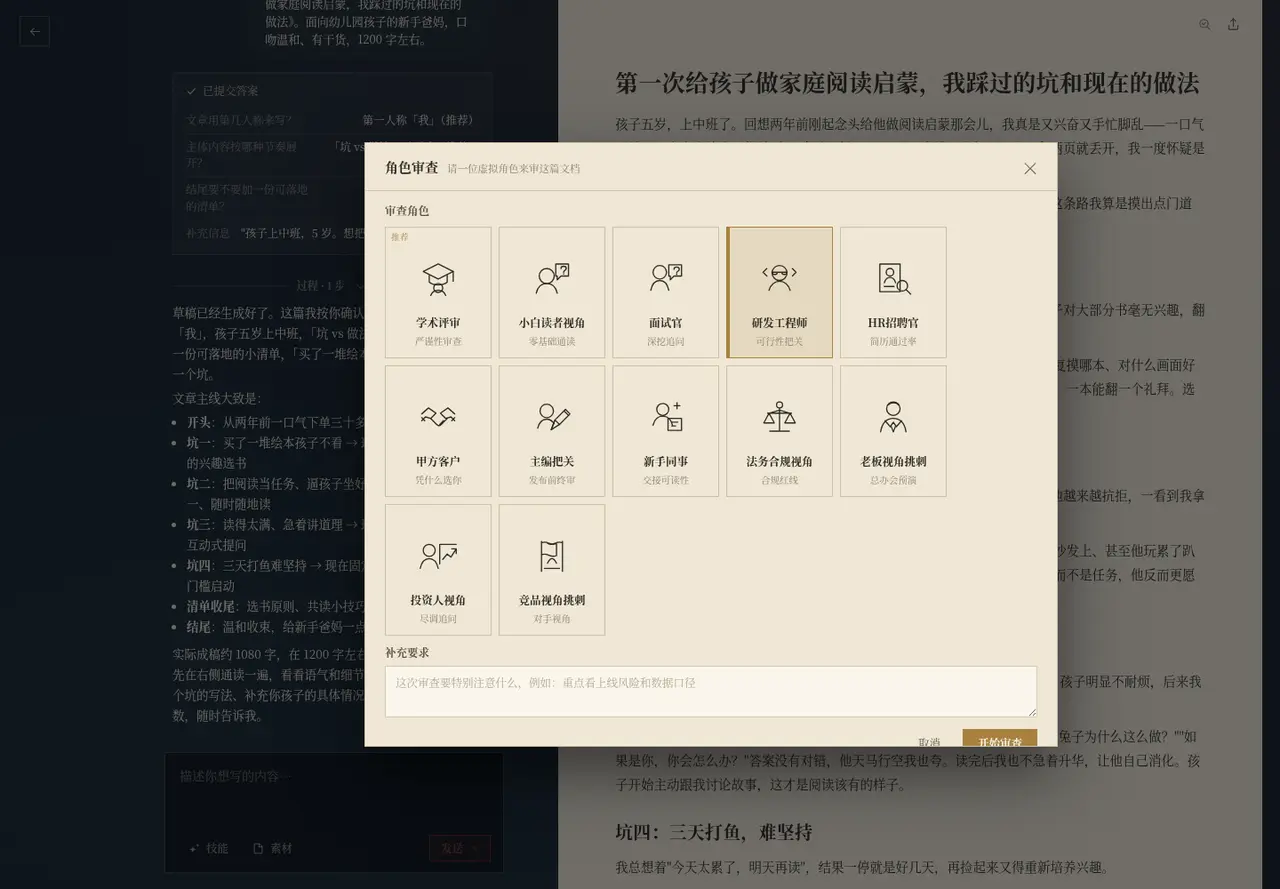The width and height of the screenshot is (1280, 889).
Task: Click 取消 to cancel the dialog
Action: tap(929, 741)
